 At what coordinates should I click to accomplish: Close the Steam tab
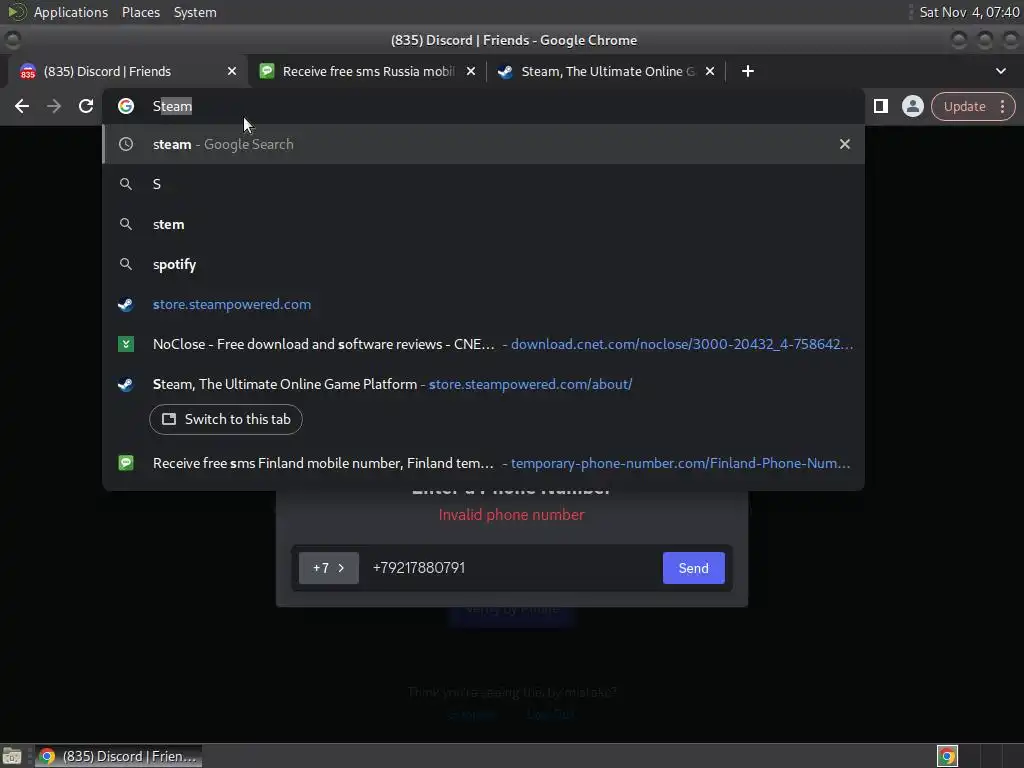click(x=710, y=71)
